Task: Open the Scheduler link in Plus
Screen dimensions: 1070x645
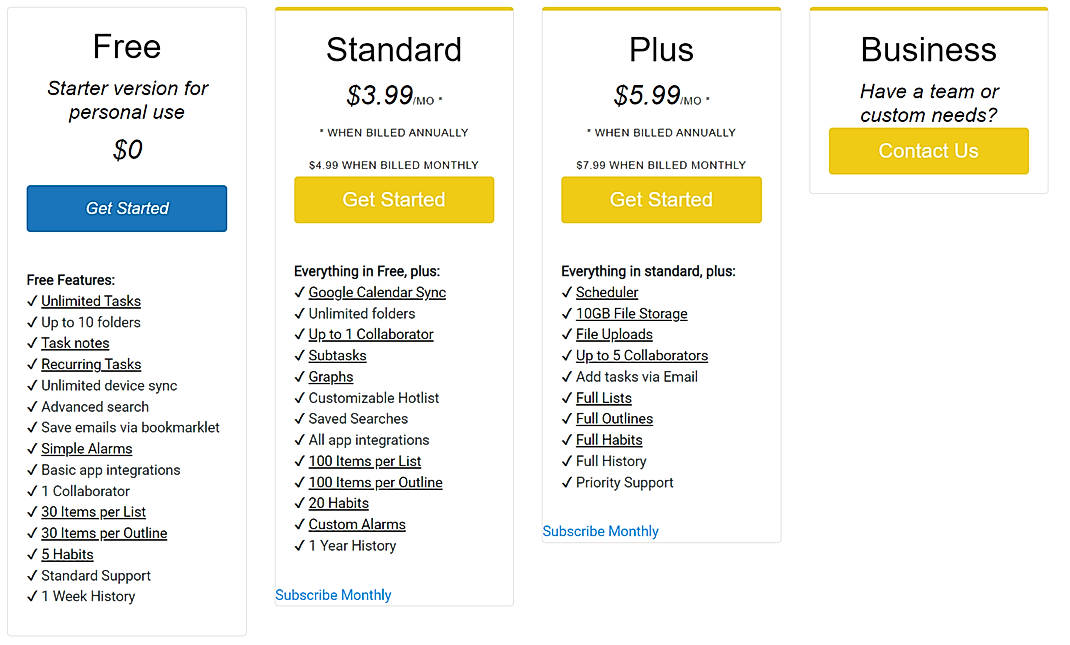Action: [x=604, y=292]
